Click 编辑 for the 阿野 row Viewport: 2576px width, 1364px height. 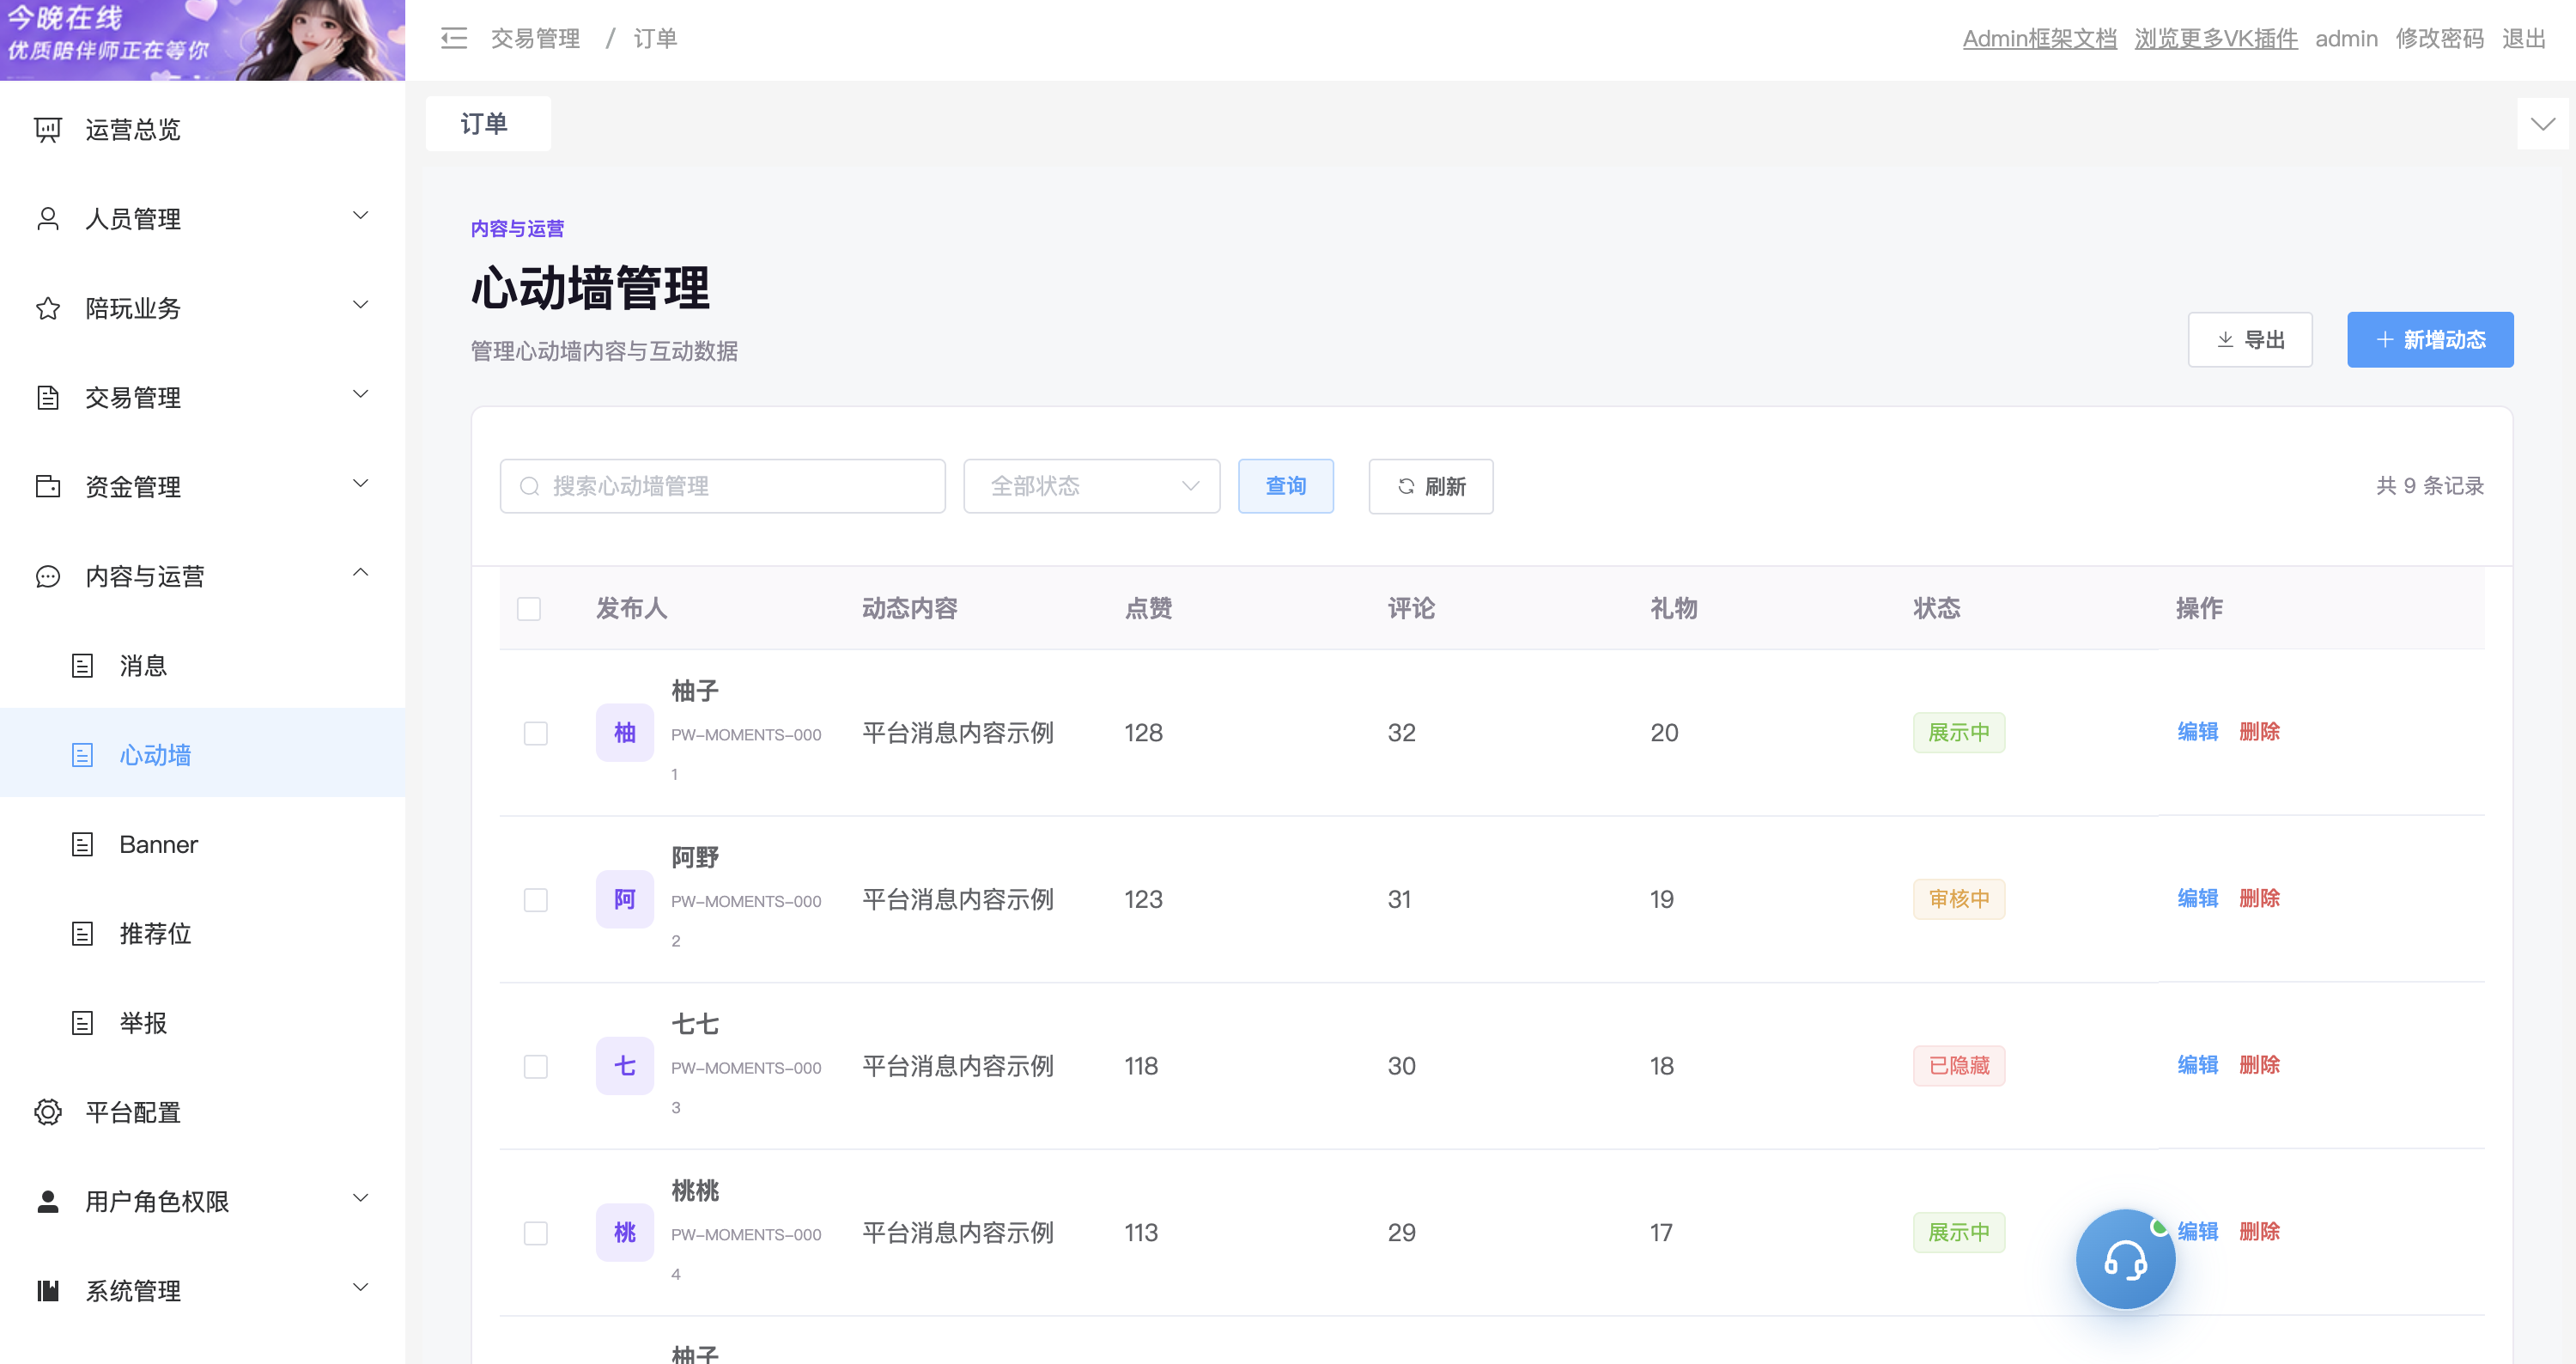click(x=2198, y=898)
